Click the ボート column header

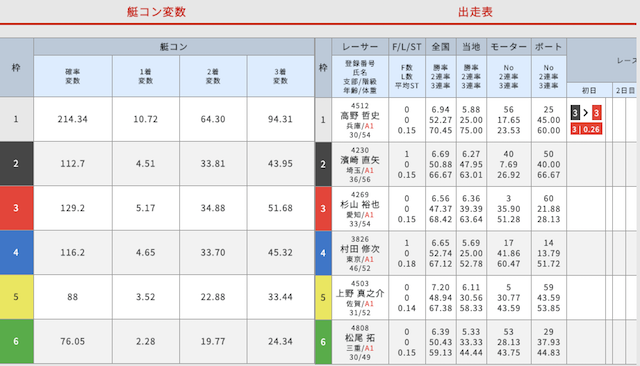click(x=549, y=47)
